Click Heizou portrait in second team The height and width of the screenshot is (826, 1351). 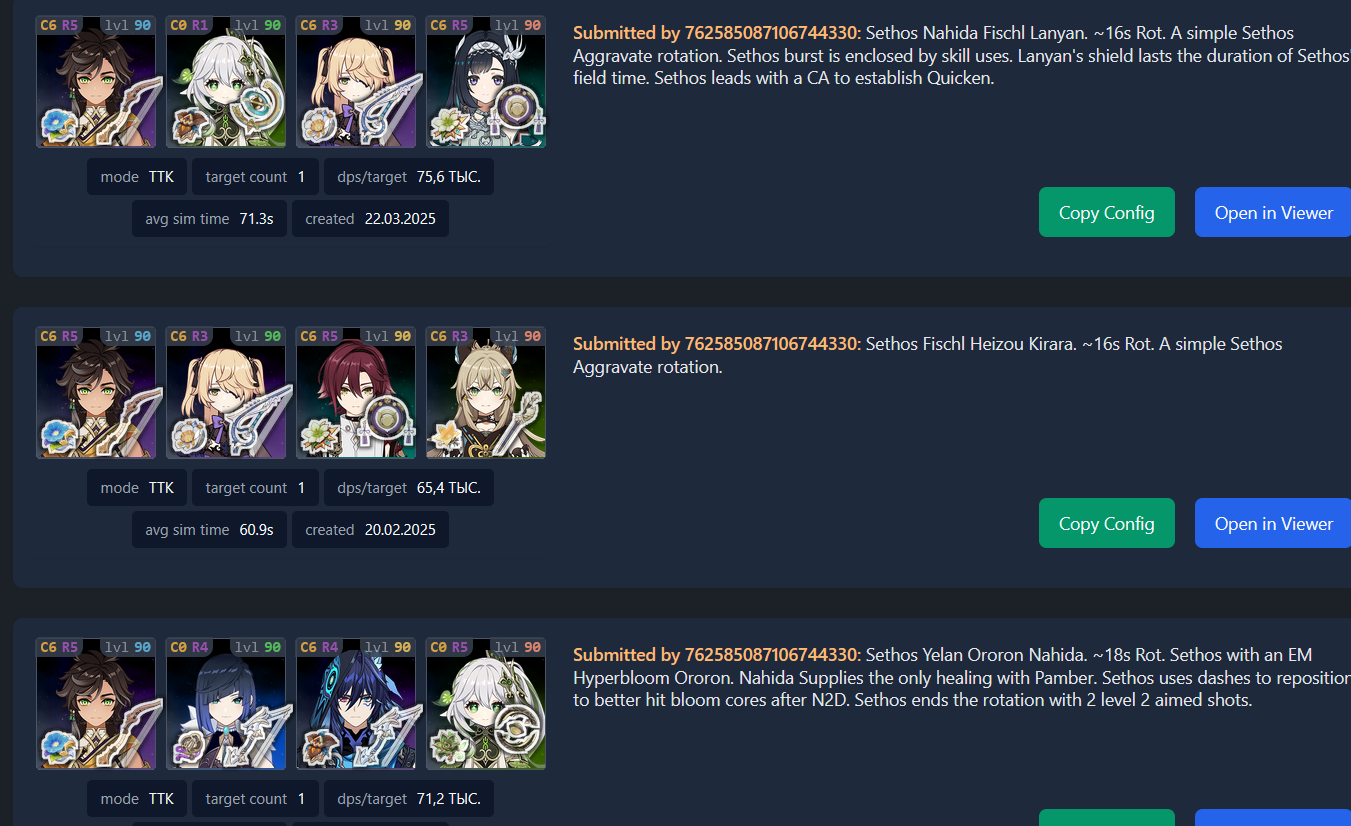pyautogui.click(x=356, y=393)
